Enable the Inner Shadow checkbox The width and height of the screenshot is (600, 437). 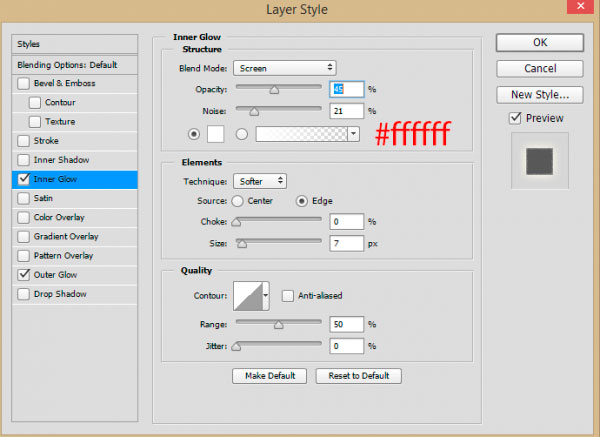23,160
